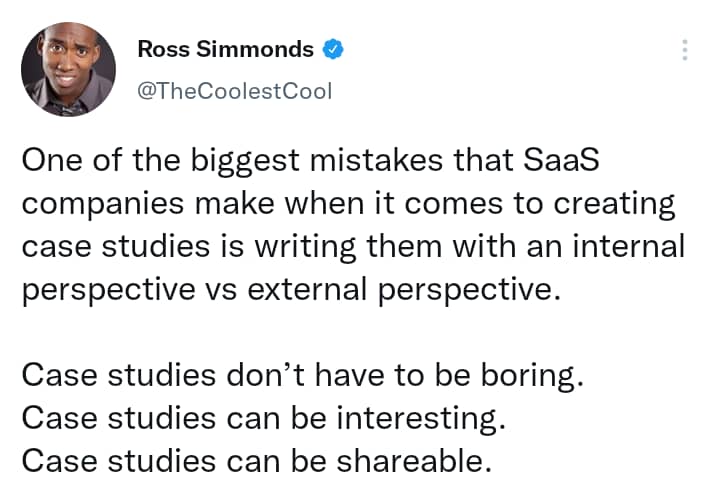720x487 pixels.
Task: Open Ross Simmonds' profile photo
Action: 69,69
